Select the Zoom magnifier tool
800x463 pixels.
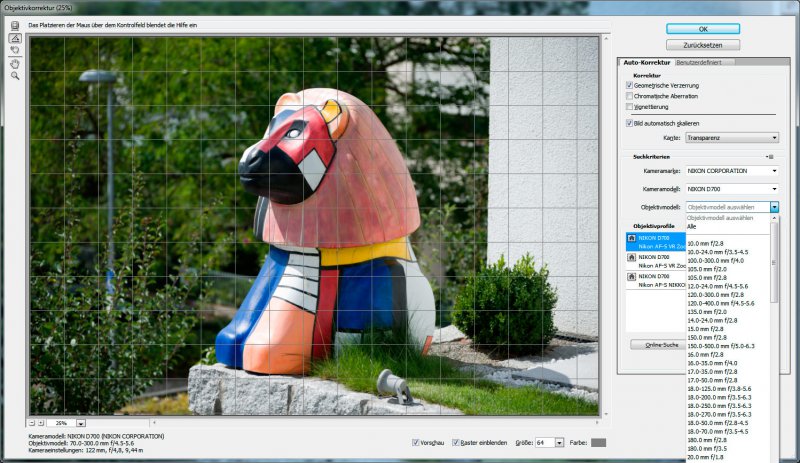(15, 76)
